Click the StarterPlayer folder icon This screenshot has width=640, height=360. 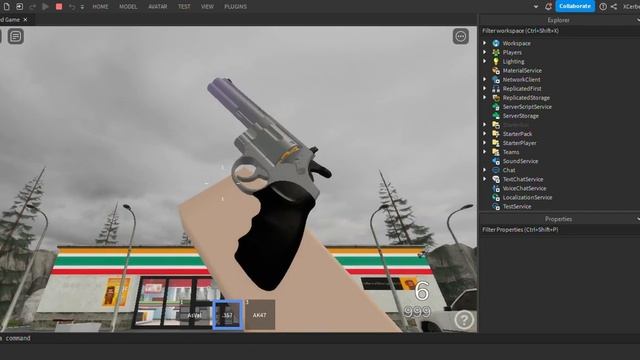click(x=496, y=143)
